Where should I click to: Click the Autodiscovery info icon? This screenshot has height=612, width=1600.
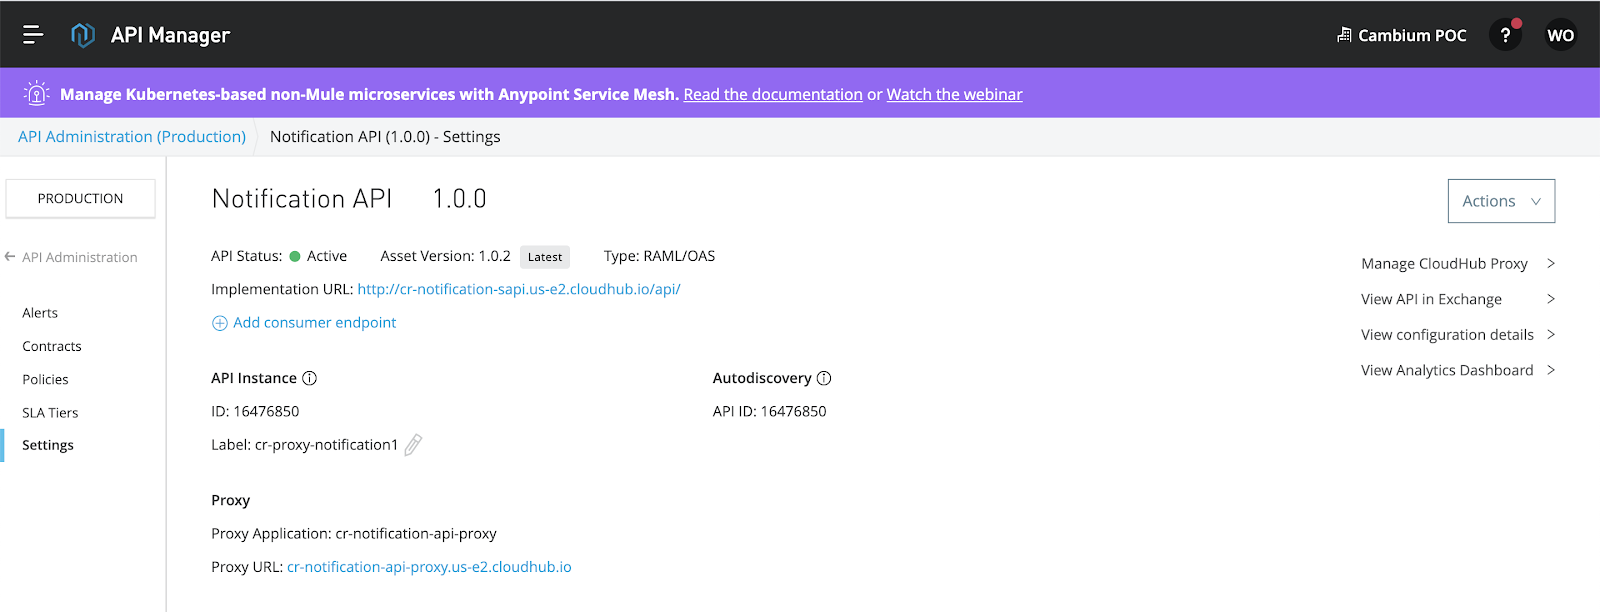point(824,378)
